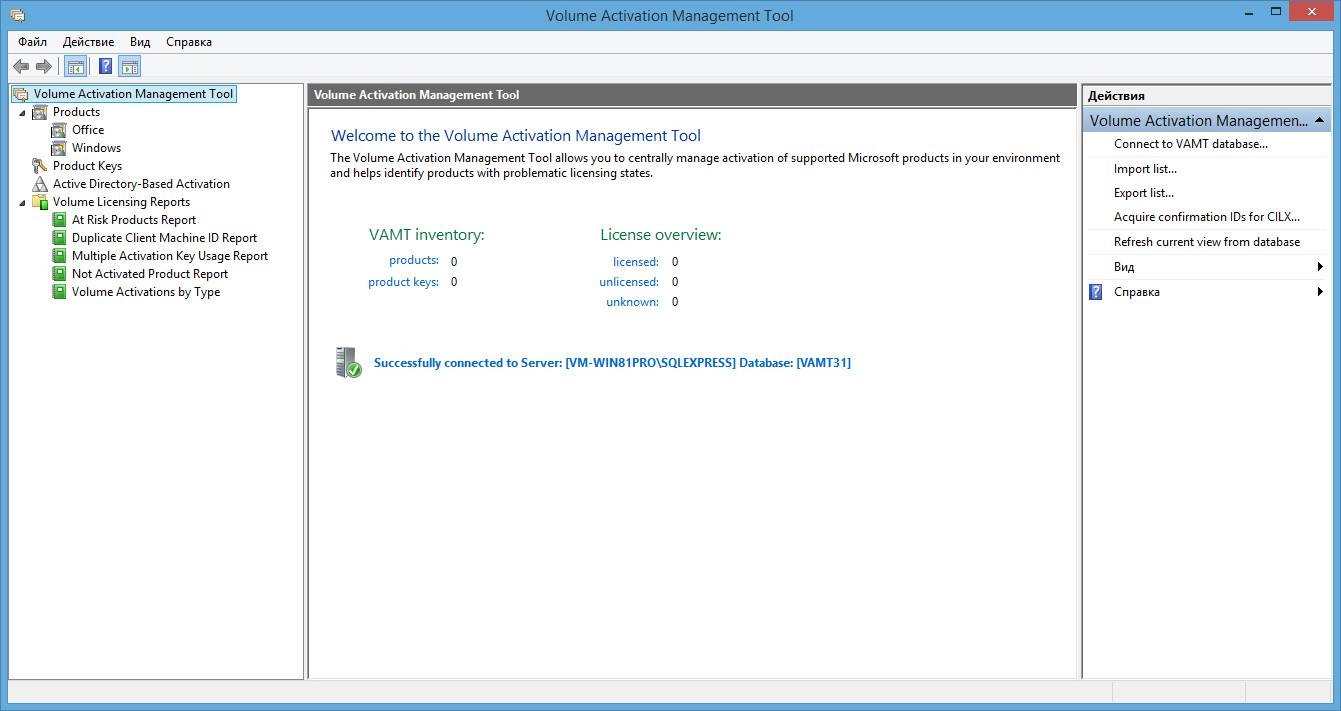Viewport: 1341px width, 711px height.
Task: Click the root Volume Activation Management Tool icon
Action: pos(20,94)
